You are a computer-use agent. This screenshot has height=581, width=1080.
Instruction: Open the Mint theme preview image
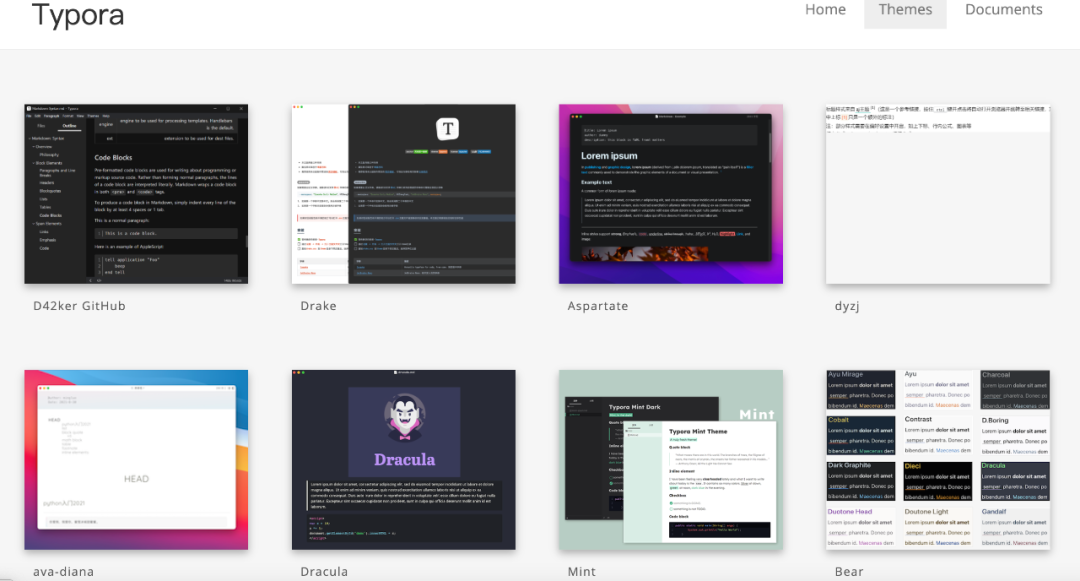pos(671,460)
